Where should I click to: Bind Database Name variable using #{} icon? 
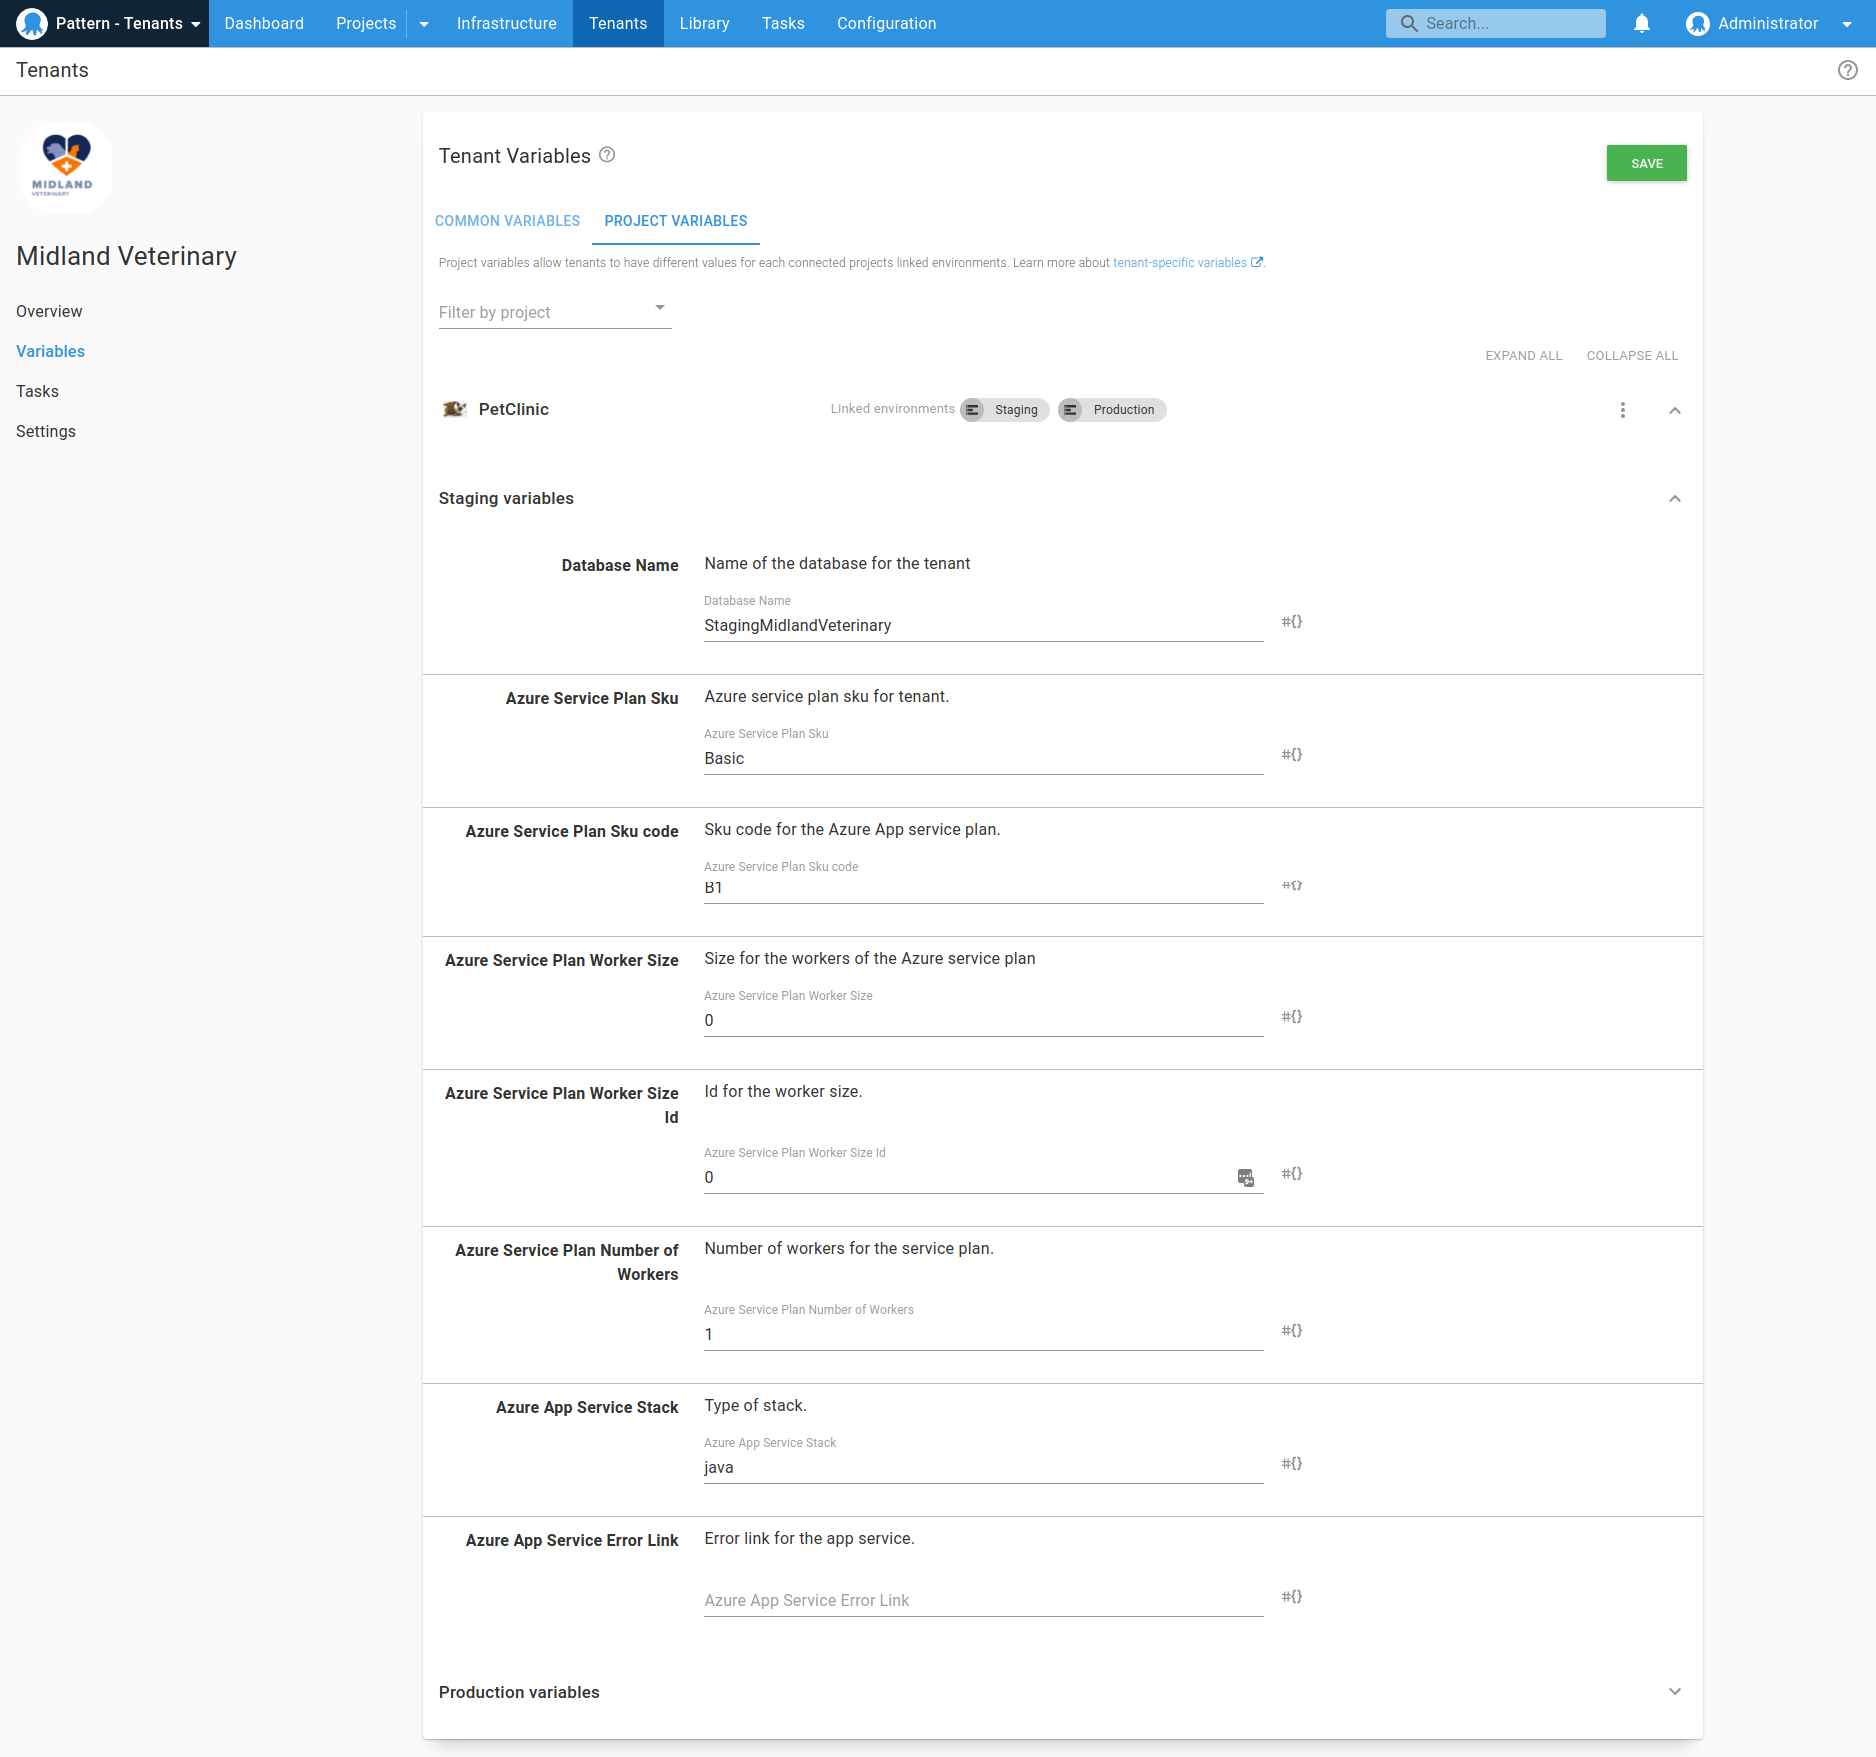click(1291, 622)
